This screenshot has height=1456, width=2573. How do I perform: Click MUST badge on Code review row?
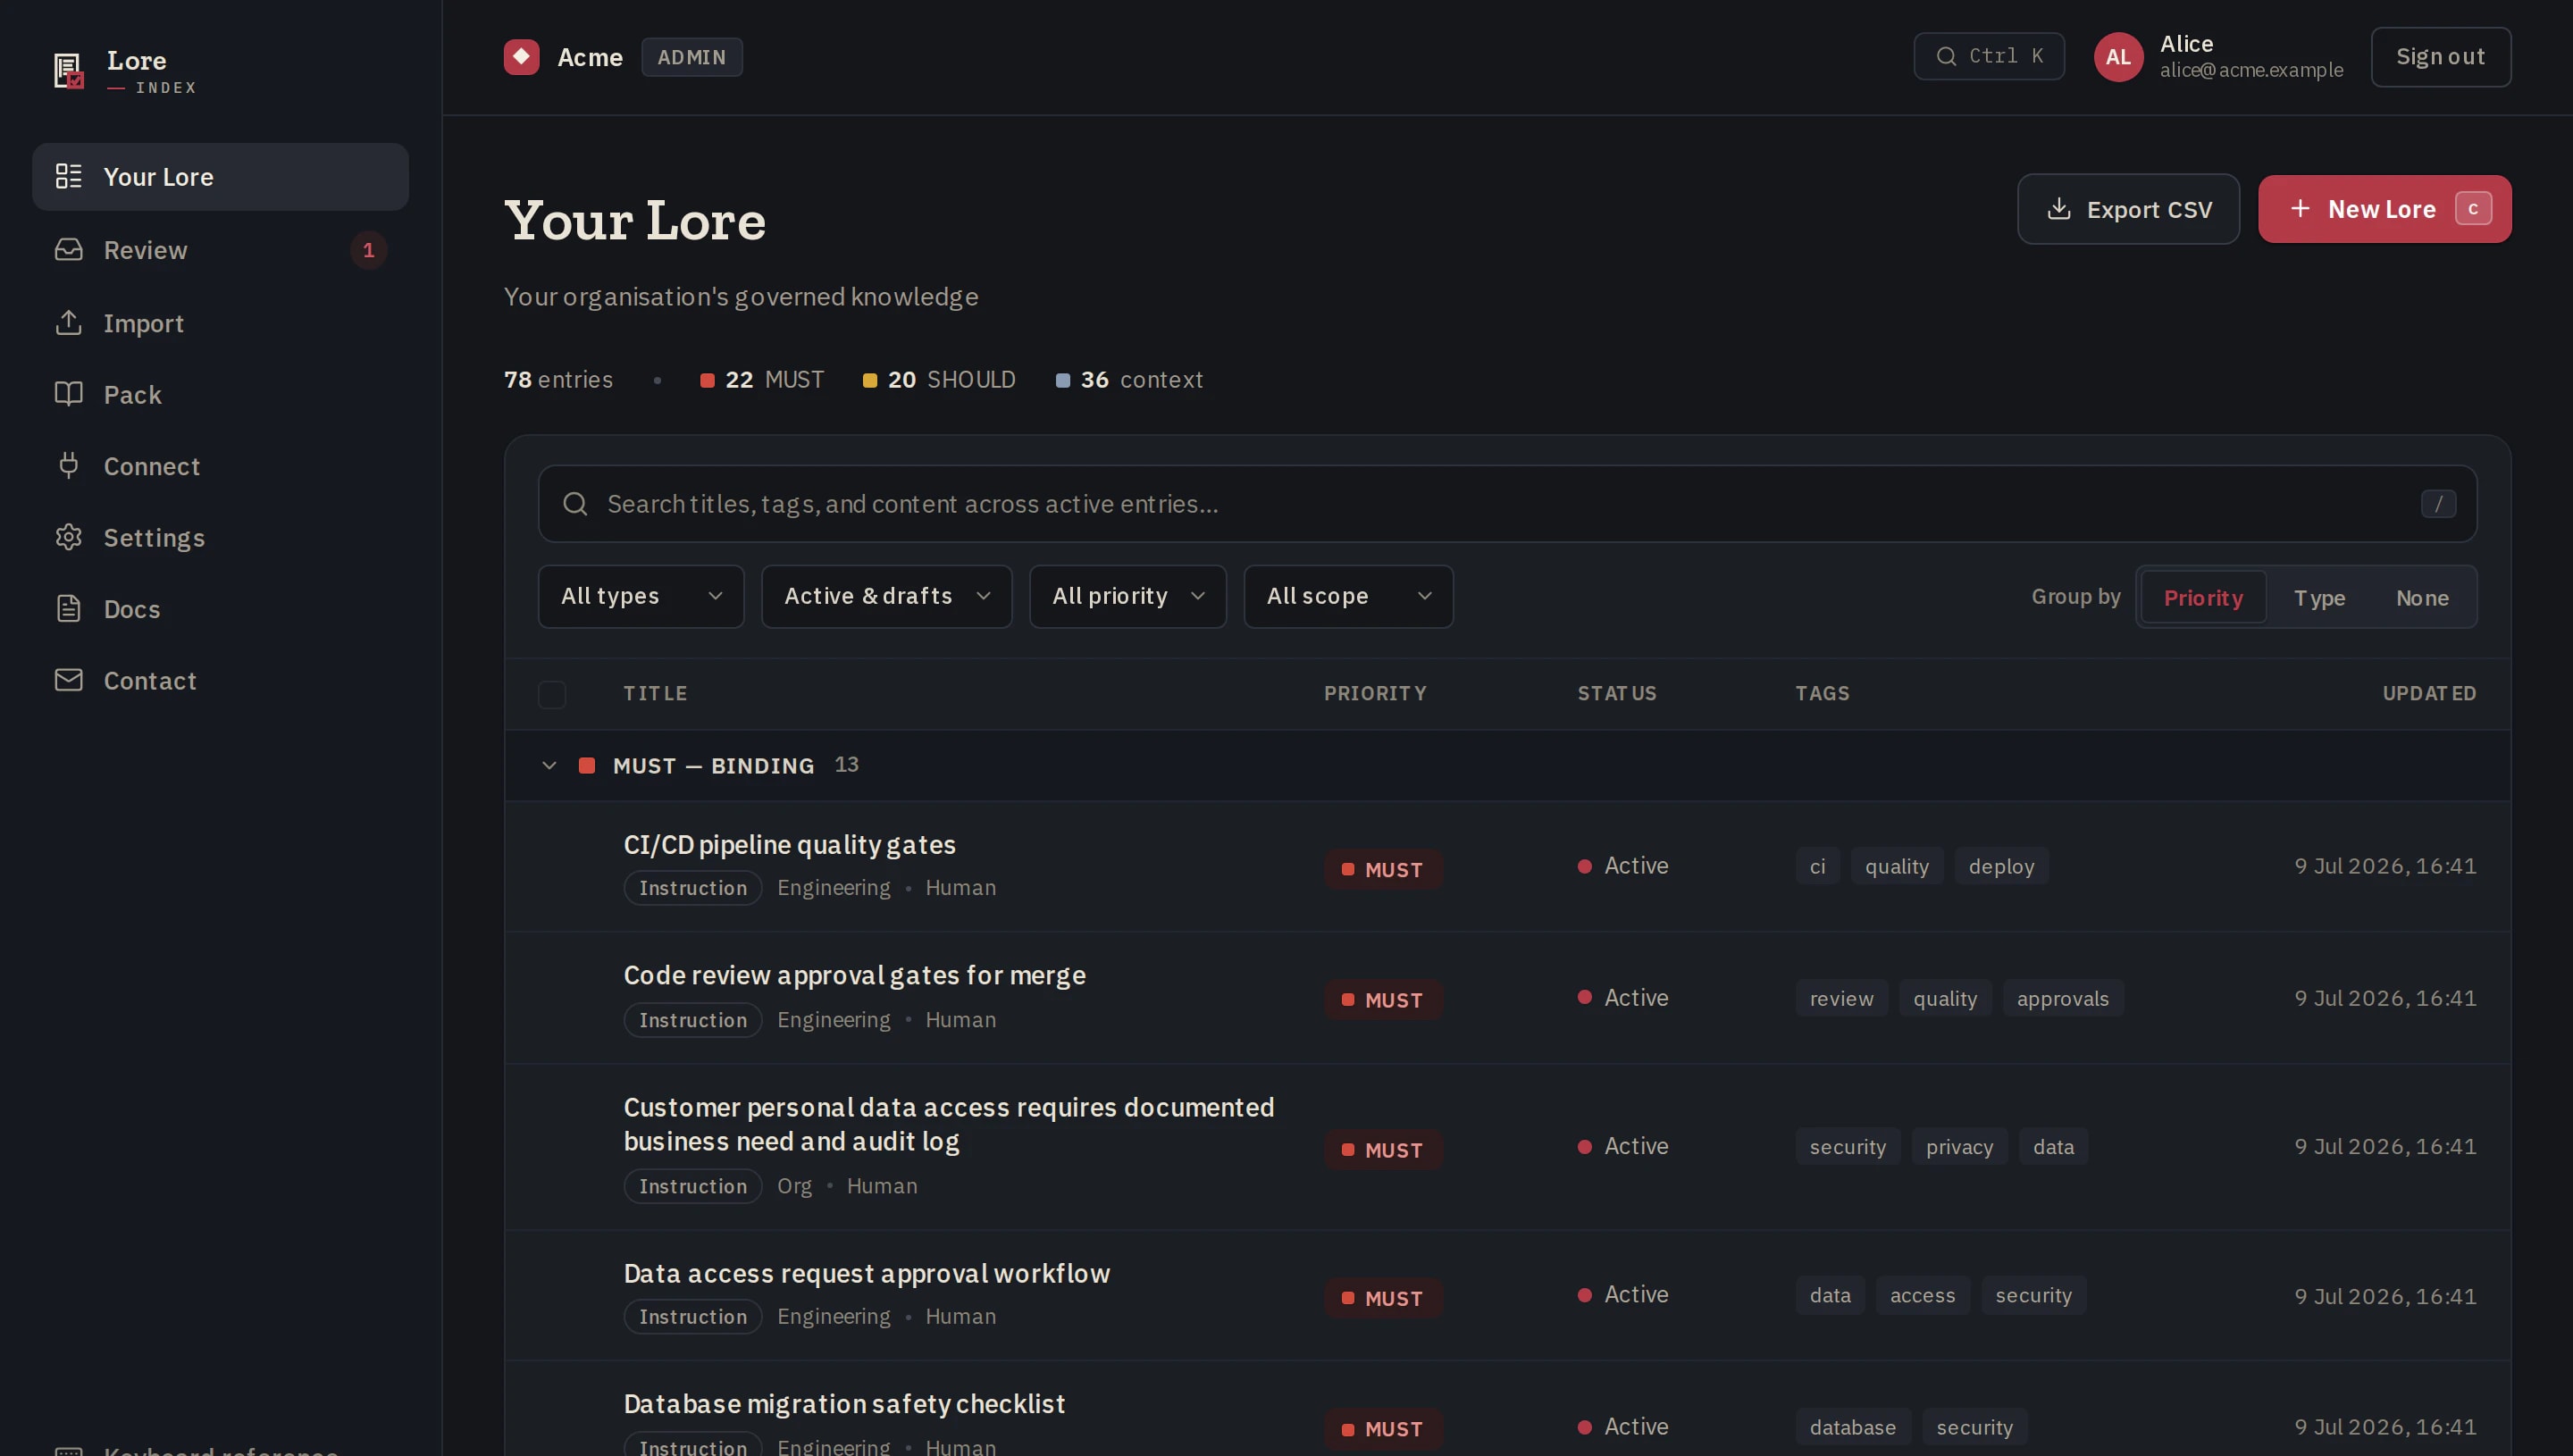pos(1383,1000)
